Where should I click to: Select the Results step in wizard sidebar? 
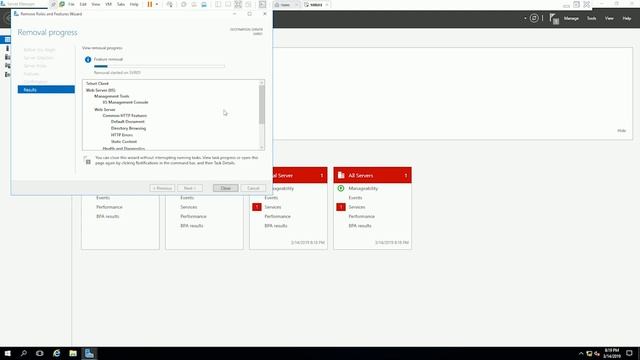coord(46,90)
